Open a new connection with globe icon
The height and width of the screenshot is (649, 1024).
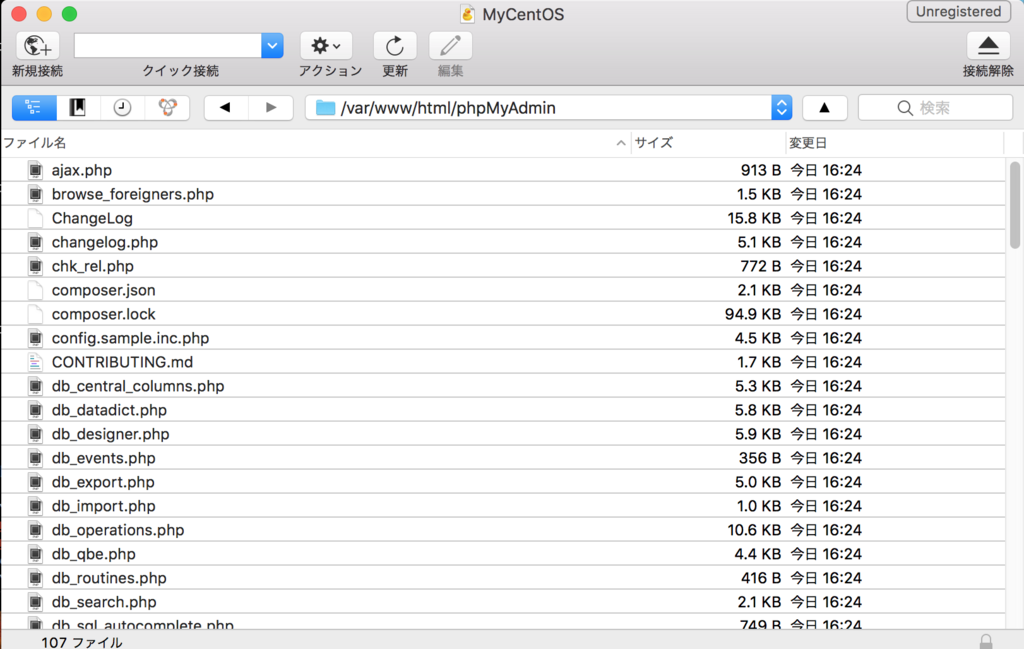pos(37,46)
